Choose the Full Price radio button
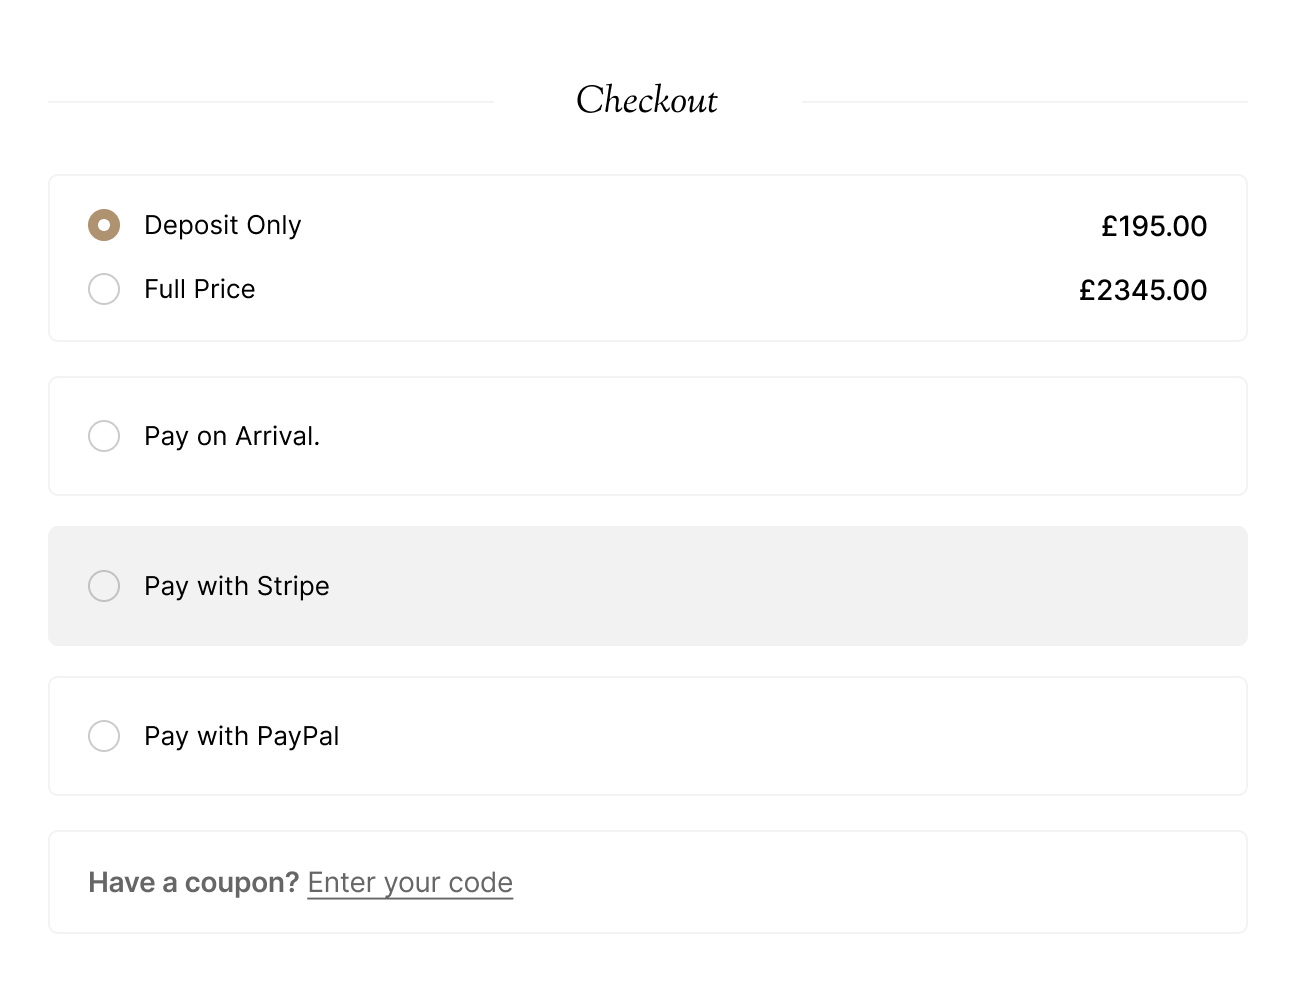 coord(104,289)
